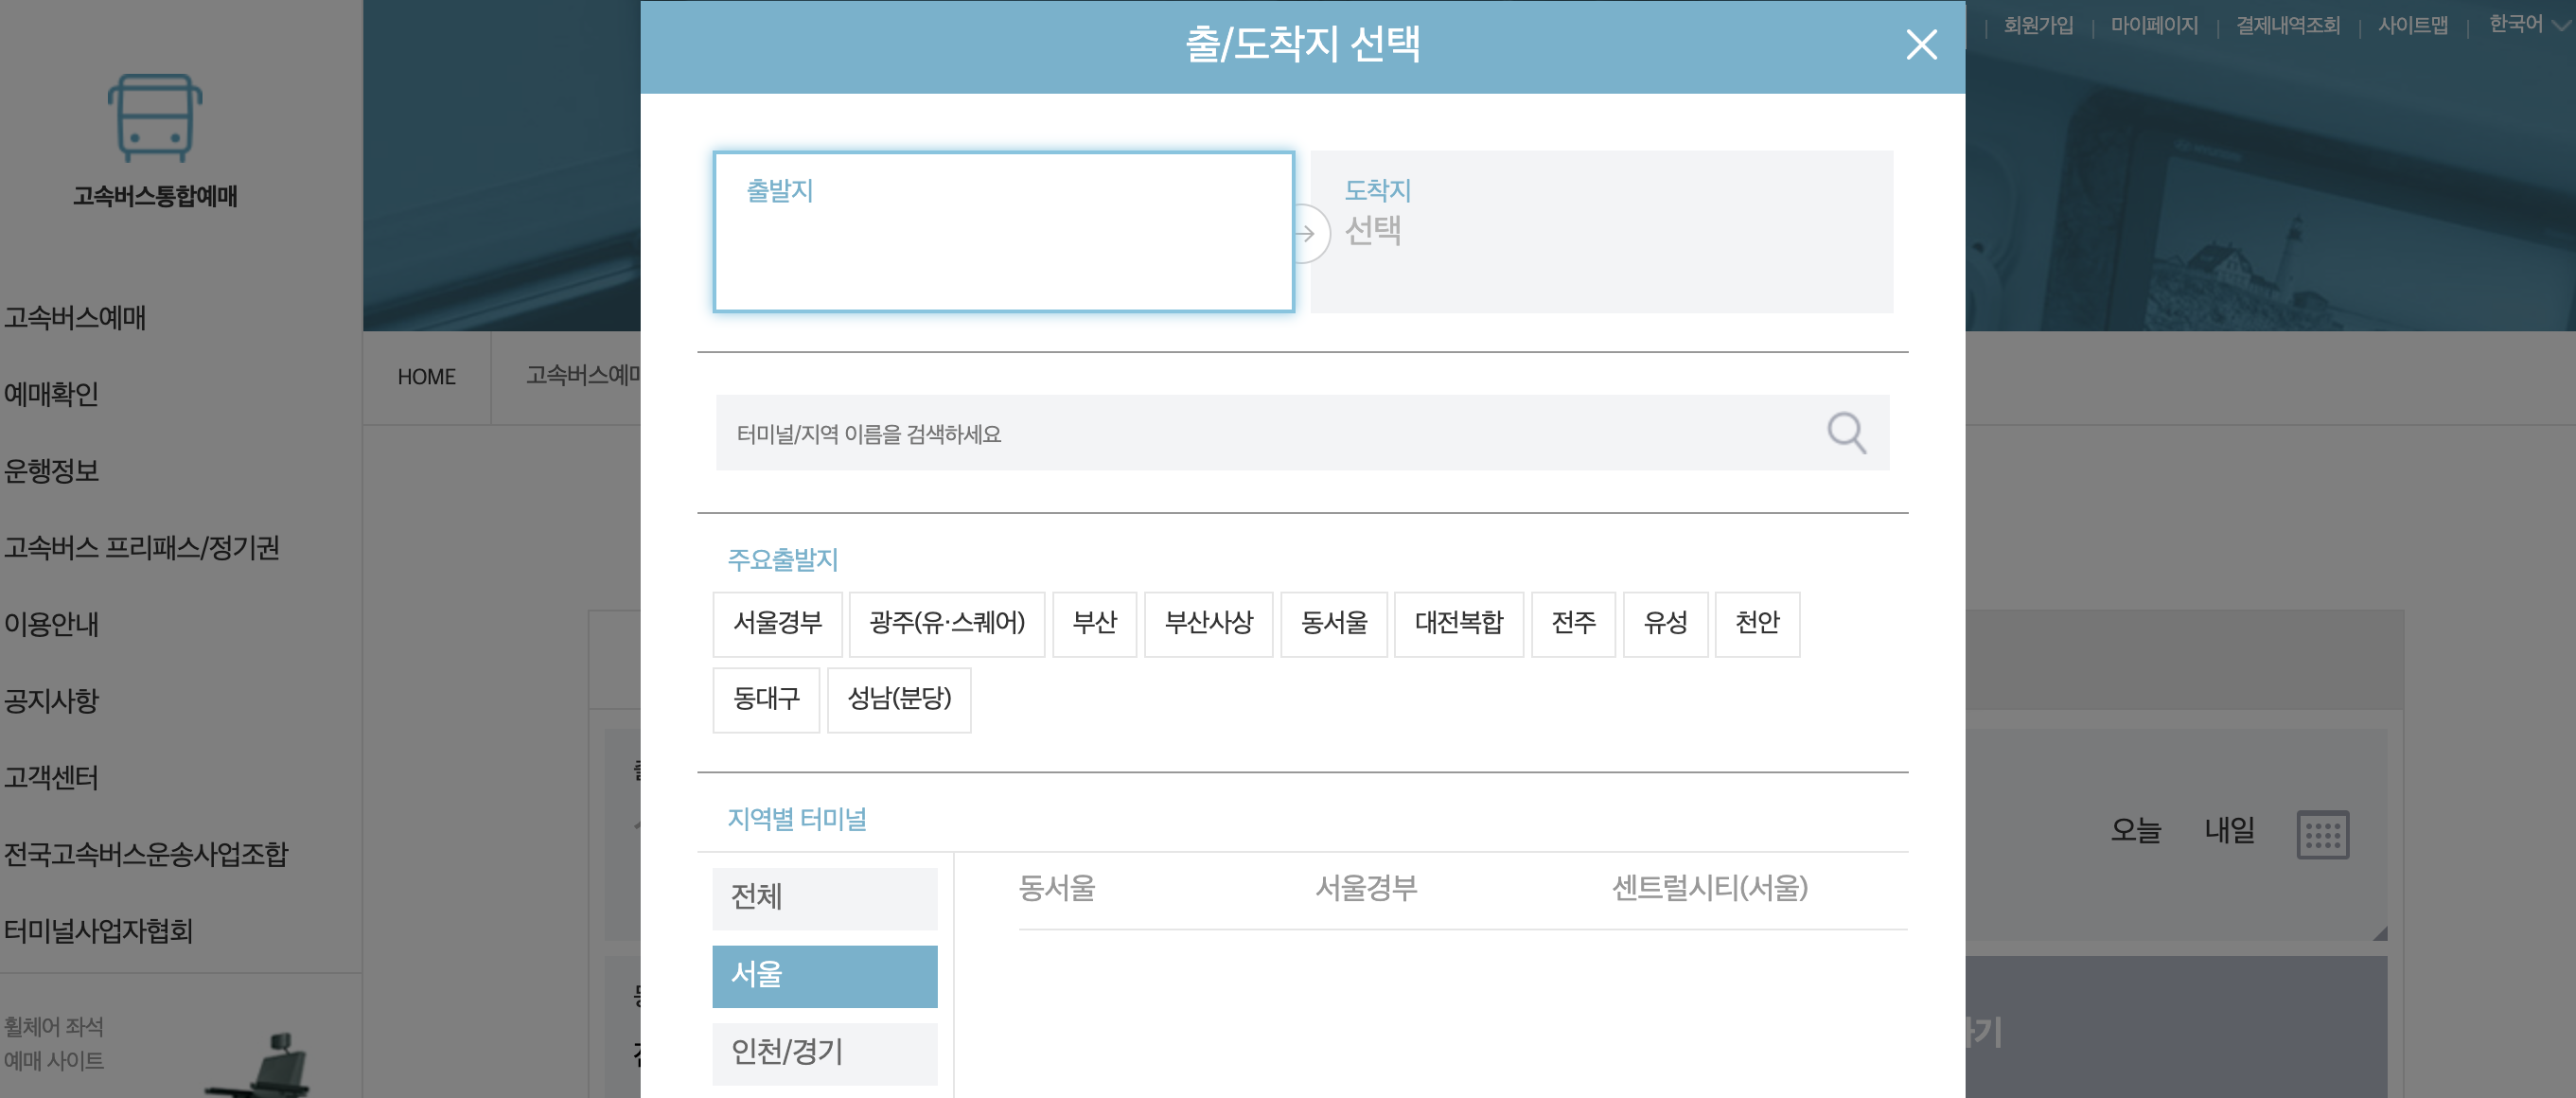Image resolution: width=2576 pixels, height=1098 pixels.
Task: Choose 동대구 terminal
Action: [766, 700]
